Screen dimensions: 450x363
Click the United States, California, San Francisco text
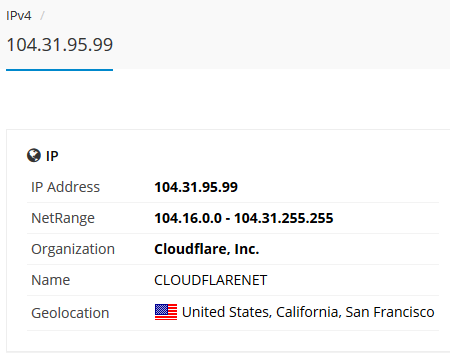pos(308,312)
